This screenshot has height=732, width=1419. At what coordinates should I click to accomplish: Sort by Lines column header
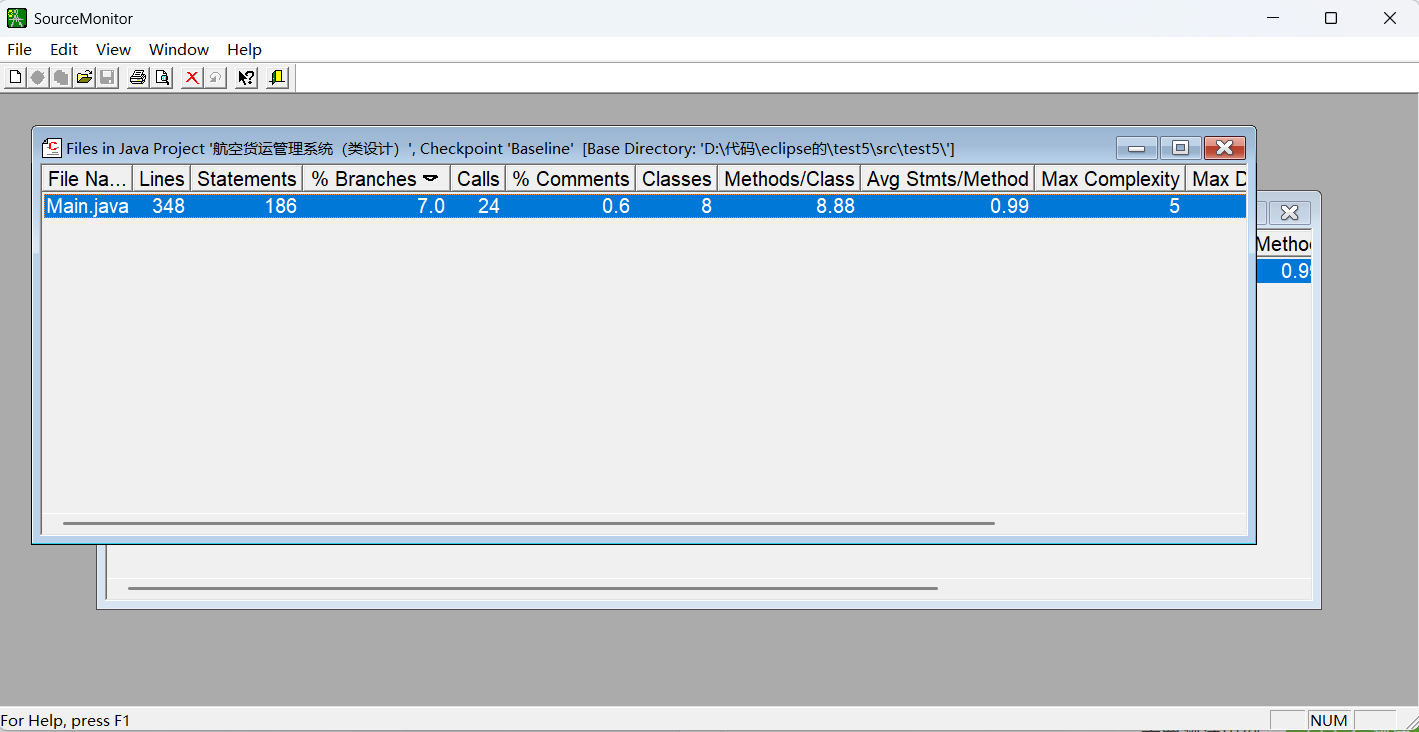click(x=162, y=179)
